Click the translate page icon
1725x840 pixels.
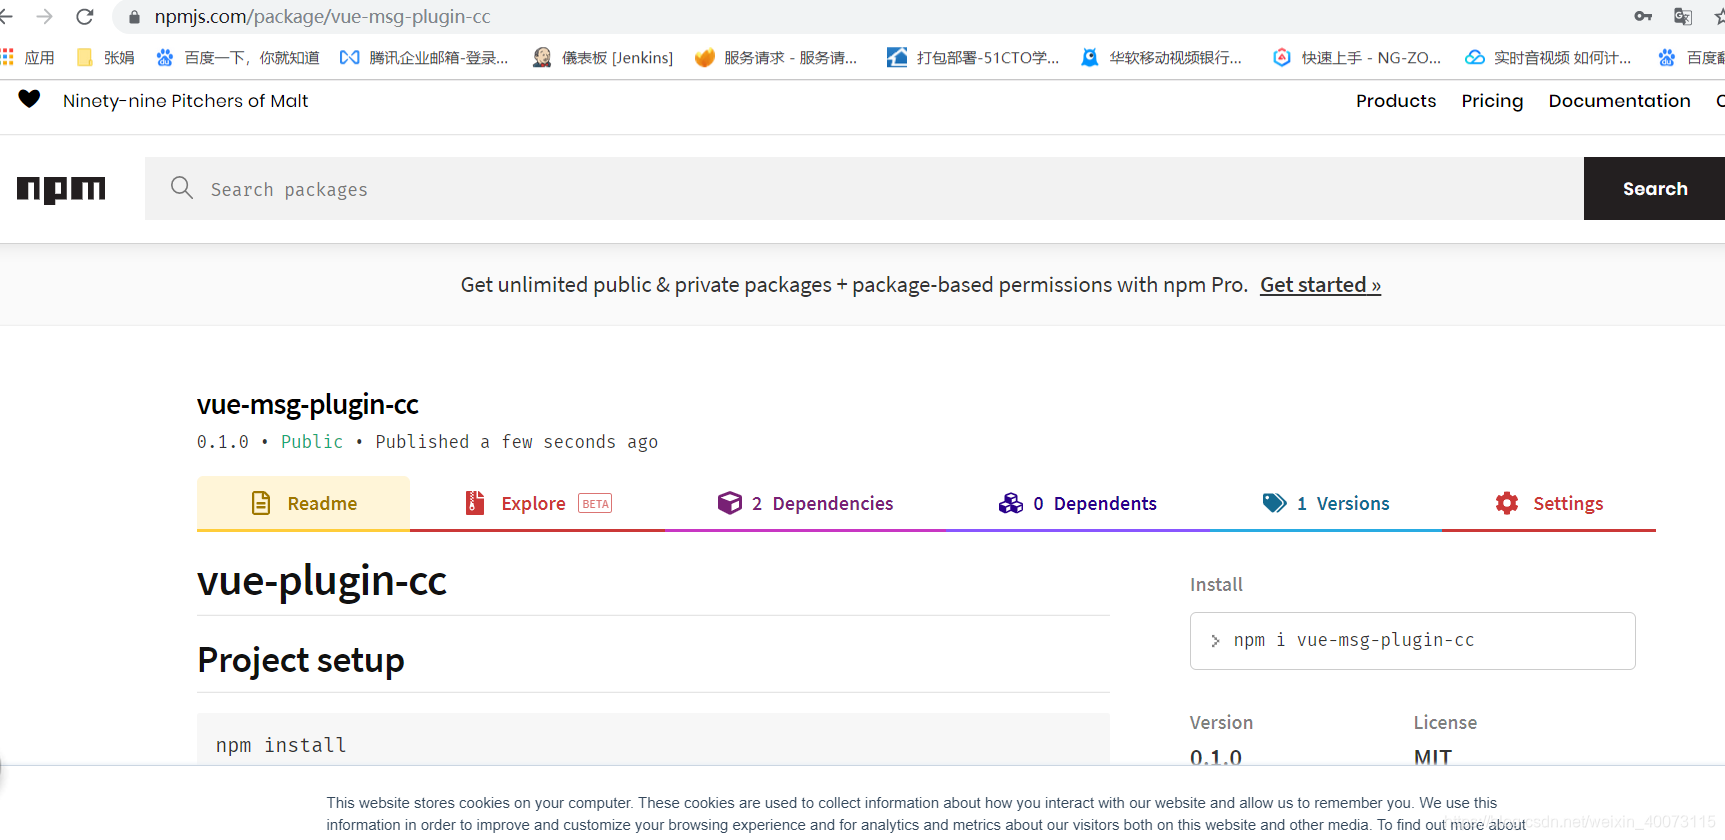(1683, 16)
